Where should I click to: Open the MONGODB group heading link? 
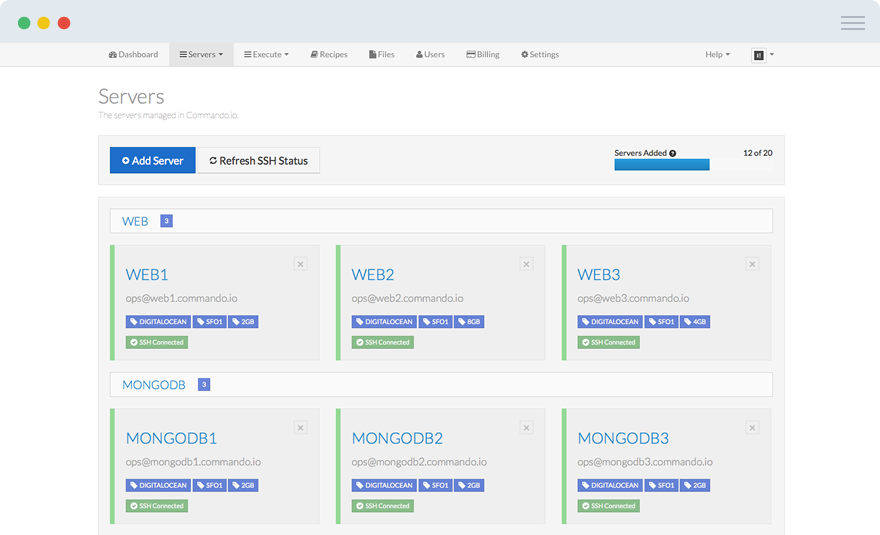[x=154, y=385]
